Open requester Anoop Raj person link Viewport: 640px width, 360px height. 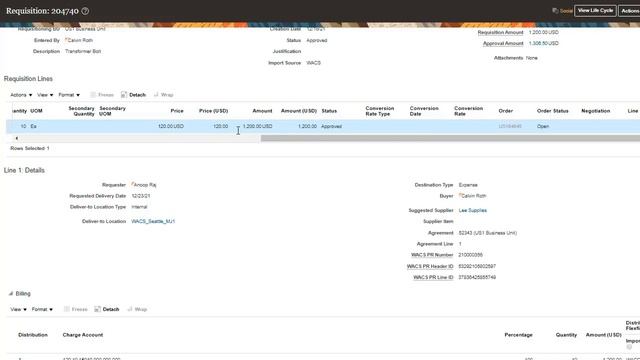144,185
